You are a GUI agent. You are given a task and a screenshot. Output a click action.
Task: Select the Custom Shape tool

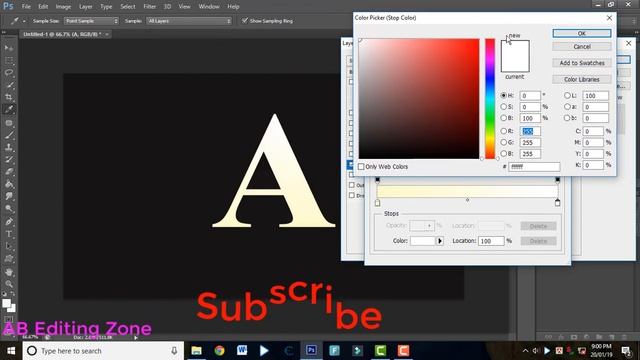(9, 259)
